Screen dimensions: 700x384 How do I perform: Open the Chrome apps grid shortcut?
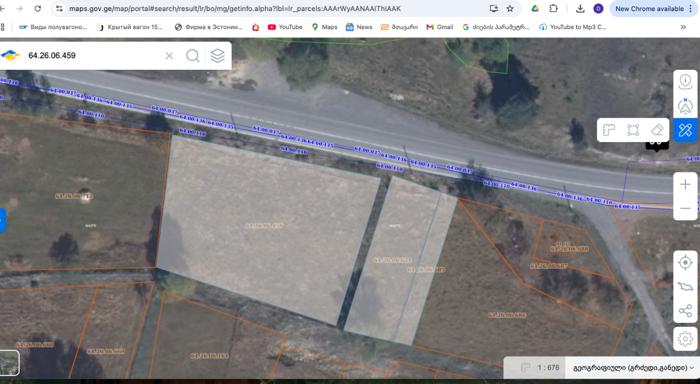[x=2, y=27]
